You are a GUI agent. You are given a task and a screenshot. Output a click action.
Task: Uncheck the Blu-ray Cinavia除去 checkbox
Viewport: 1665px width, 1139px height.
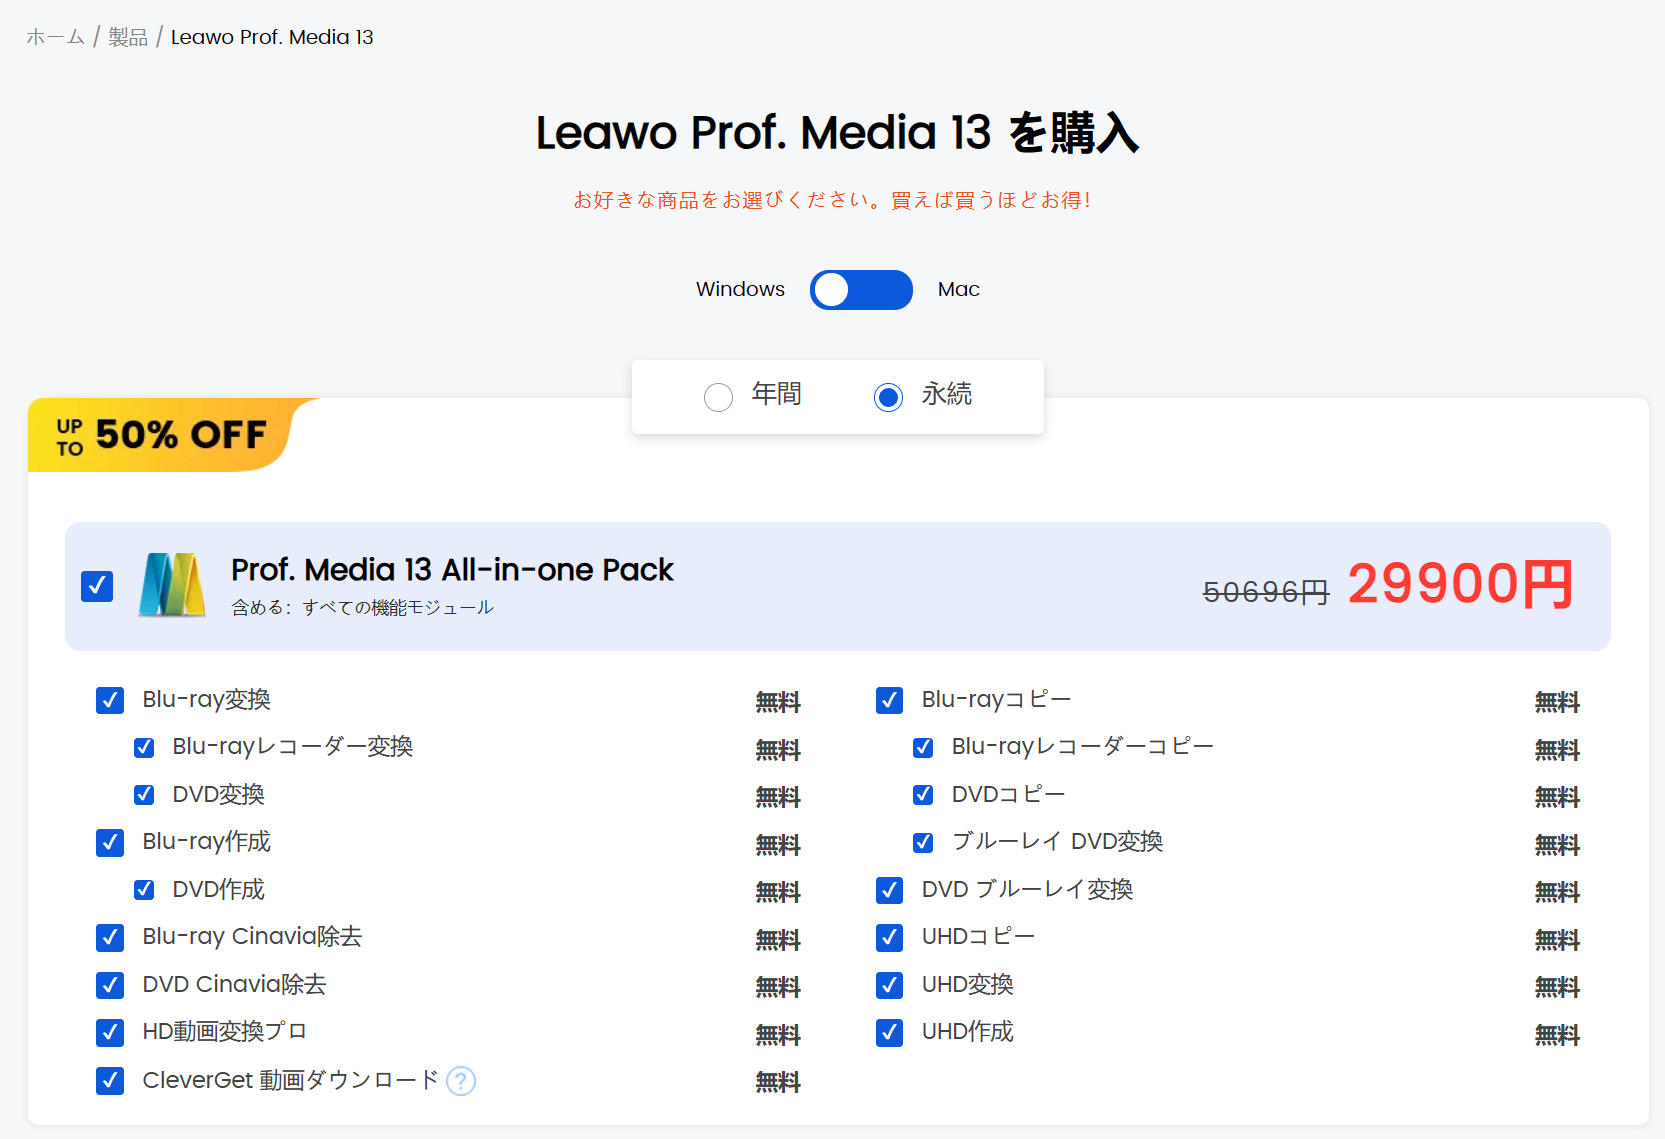pos(110,938)
